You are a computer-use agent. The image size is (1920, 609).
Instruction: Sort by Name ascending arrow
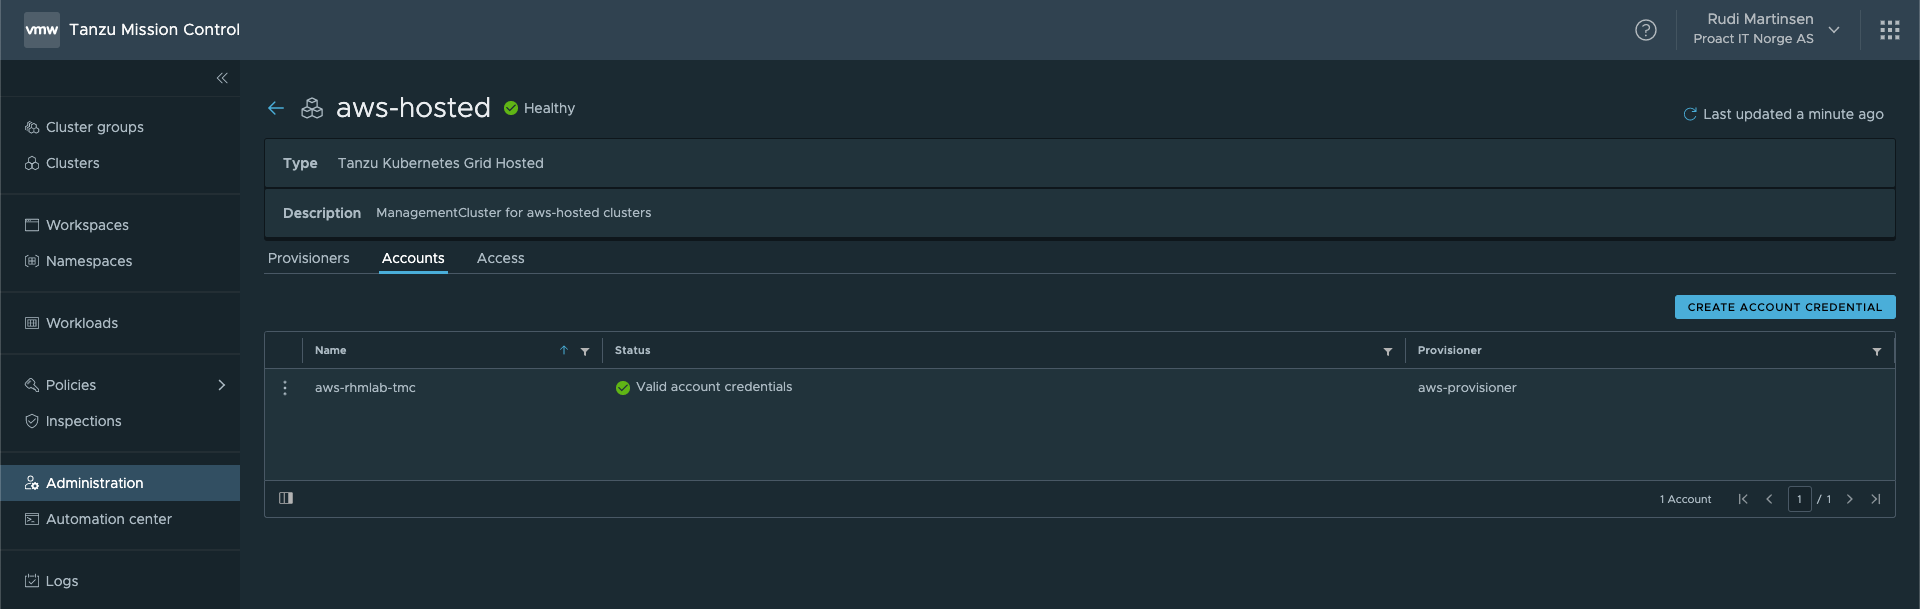point(564,350)
